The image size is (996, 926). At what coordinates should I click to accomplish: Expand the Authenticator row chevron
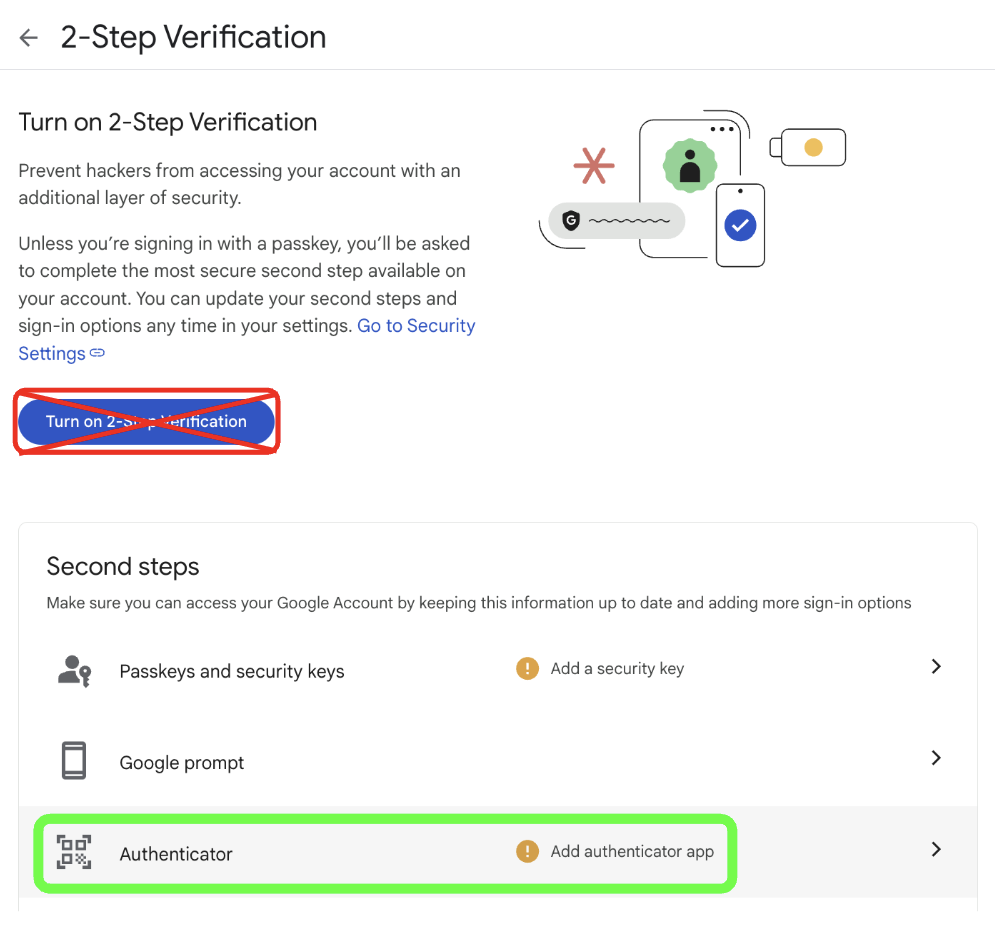point(936,850)
